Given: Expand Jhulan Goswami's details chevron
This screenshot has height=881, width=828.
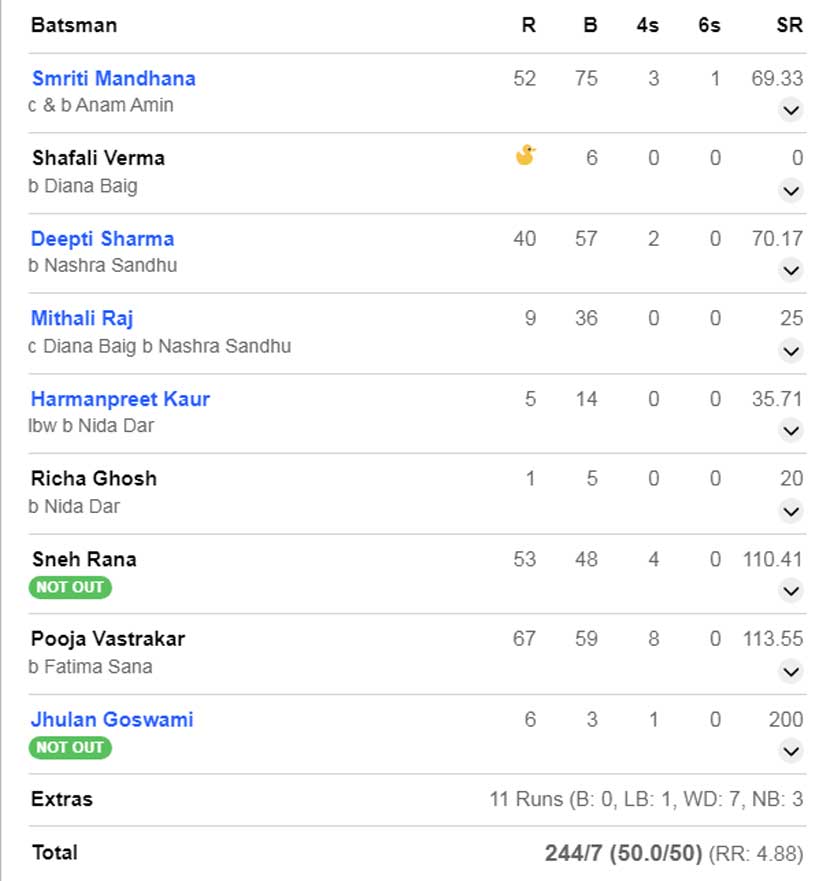Looking at the screenshot, I should coord(791,751).
